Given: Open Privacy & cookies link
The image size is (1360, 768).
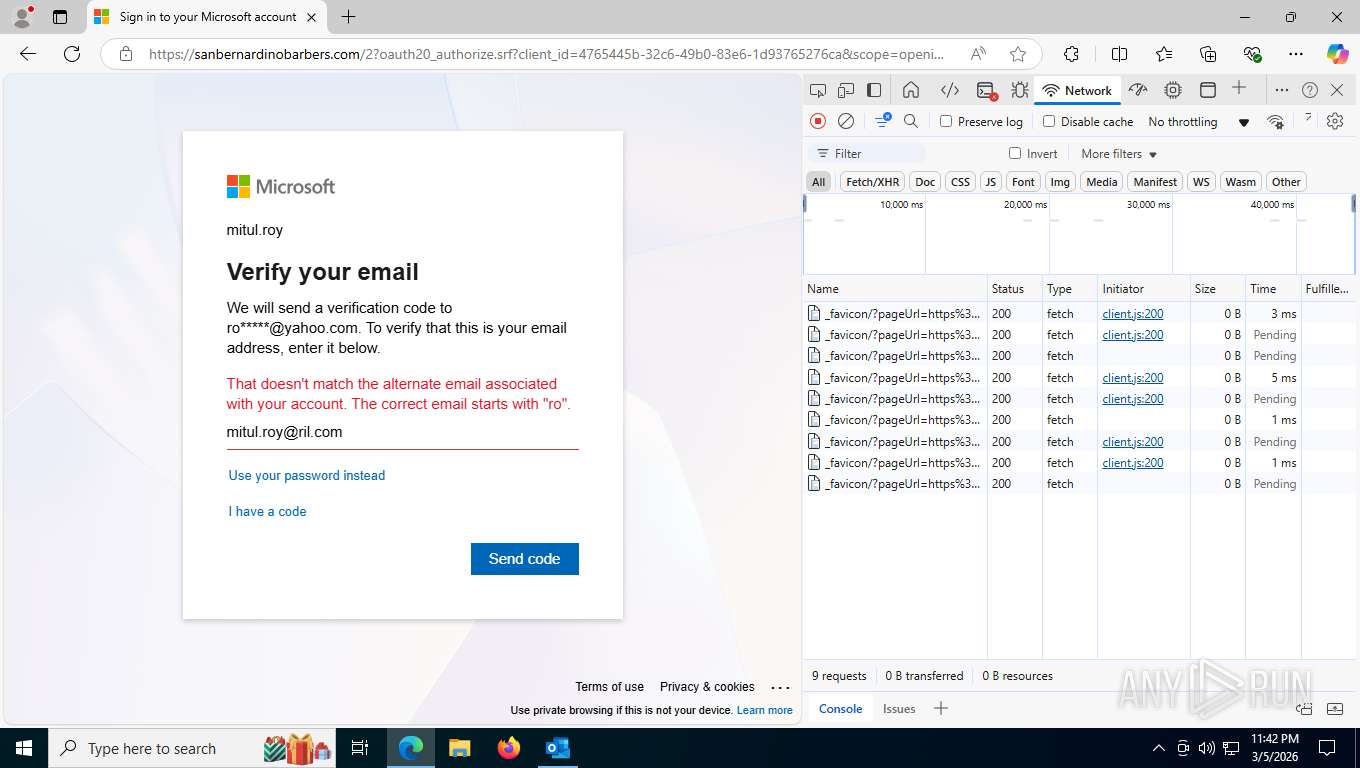Looking at the screenshot, I should (x=707, y=687).
